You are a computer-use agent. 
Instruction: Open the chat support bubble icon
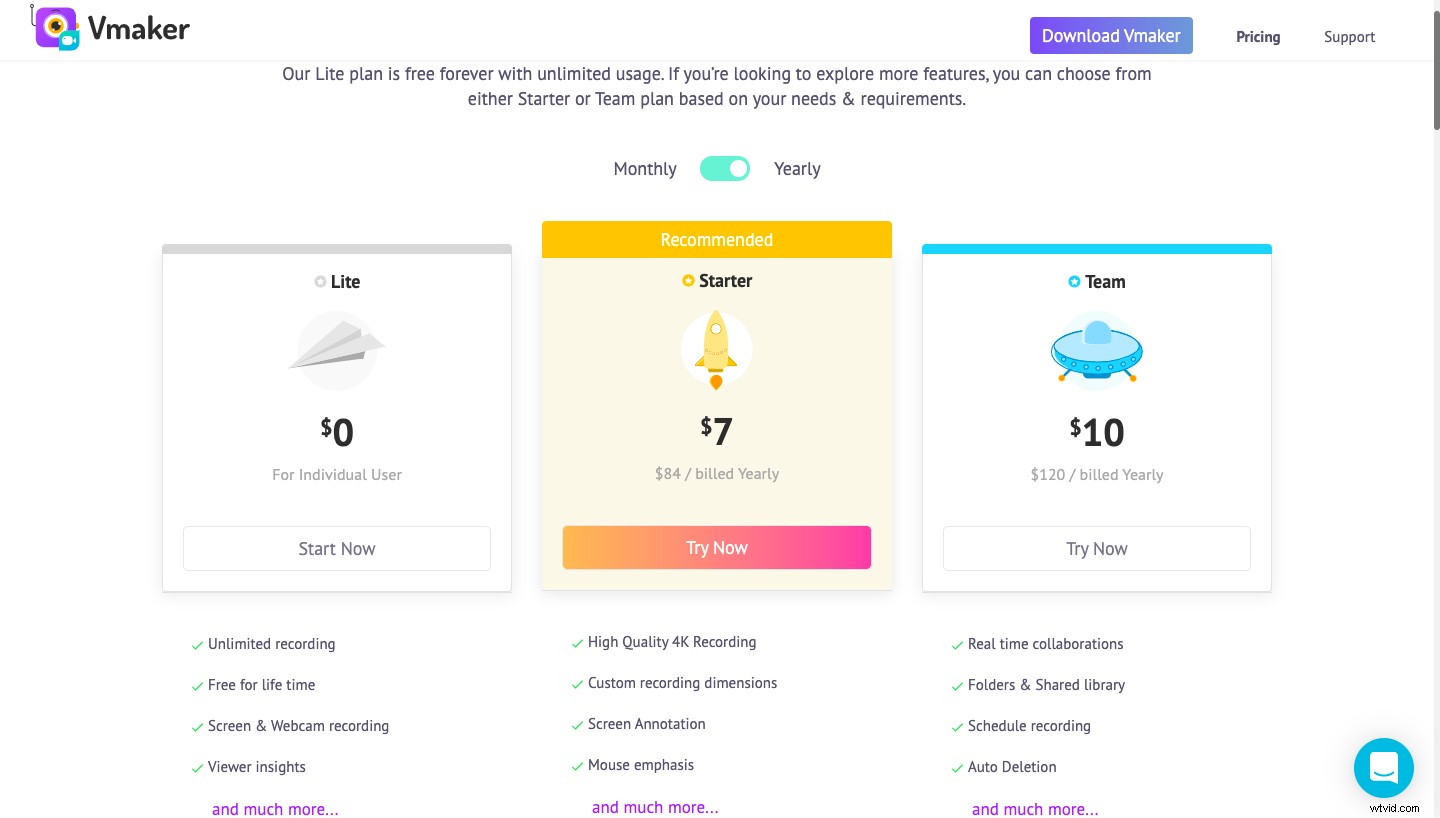[x=1384, y=768]
